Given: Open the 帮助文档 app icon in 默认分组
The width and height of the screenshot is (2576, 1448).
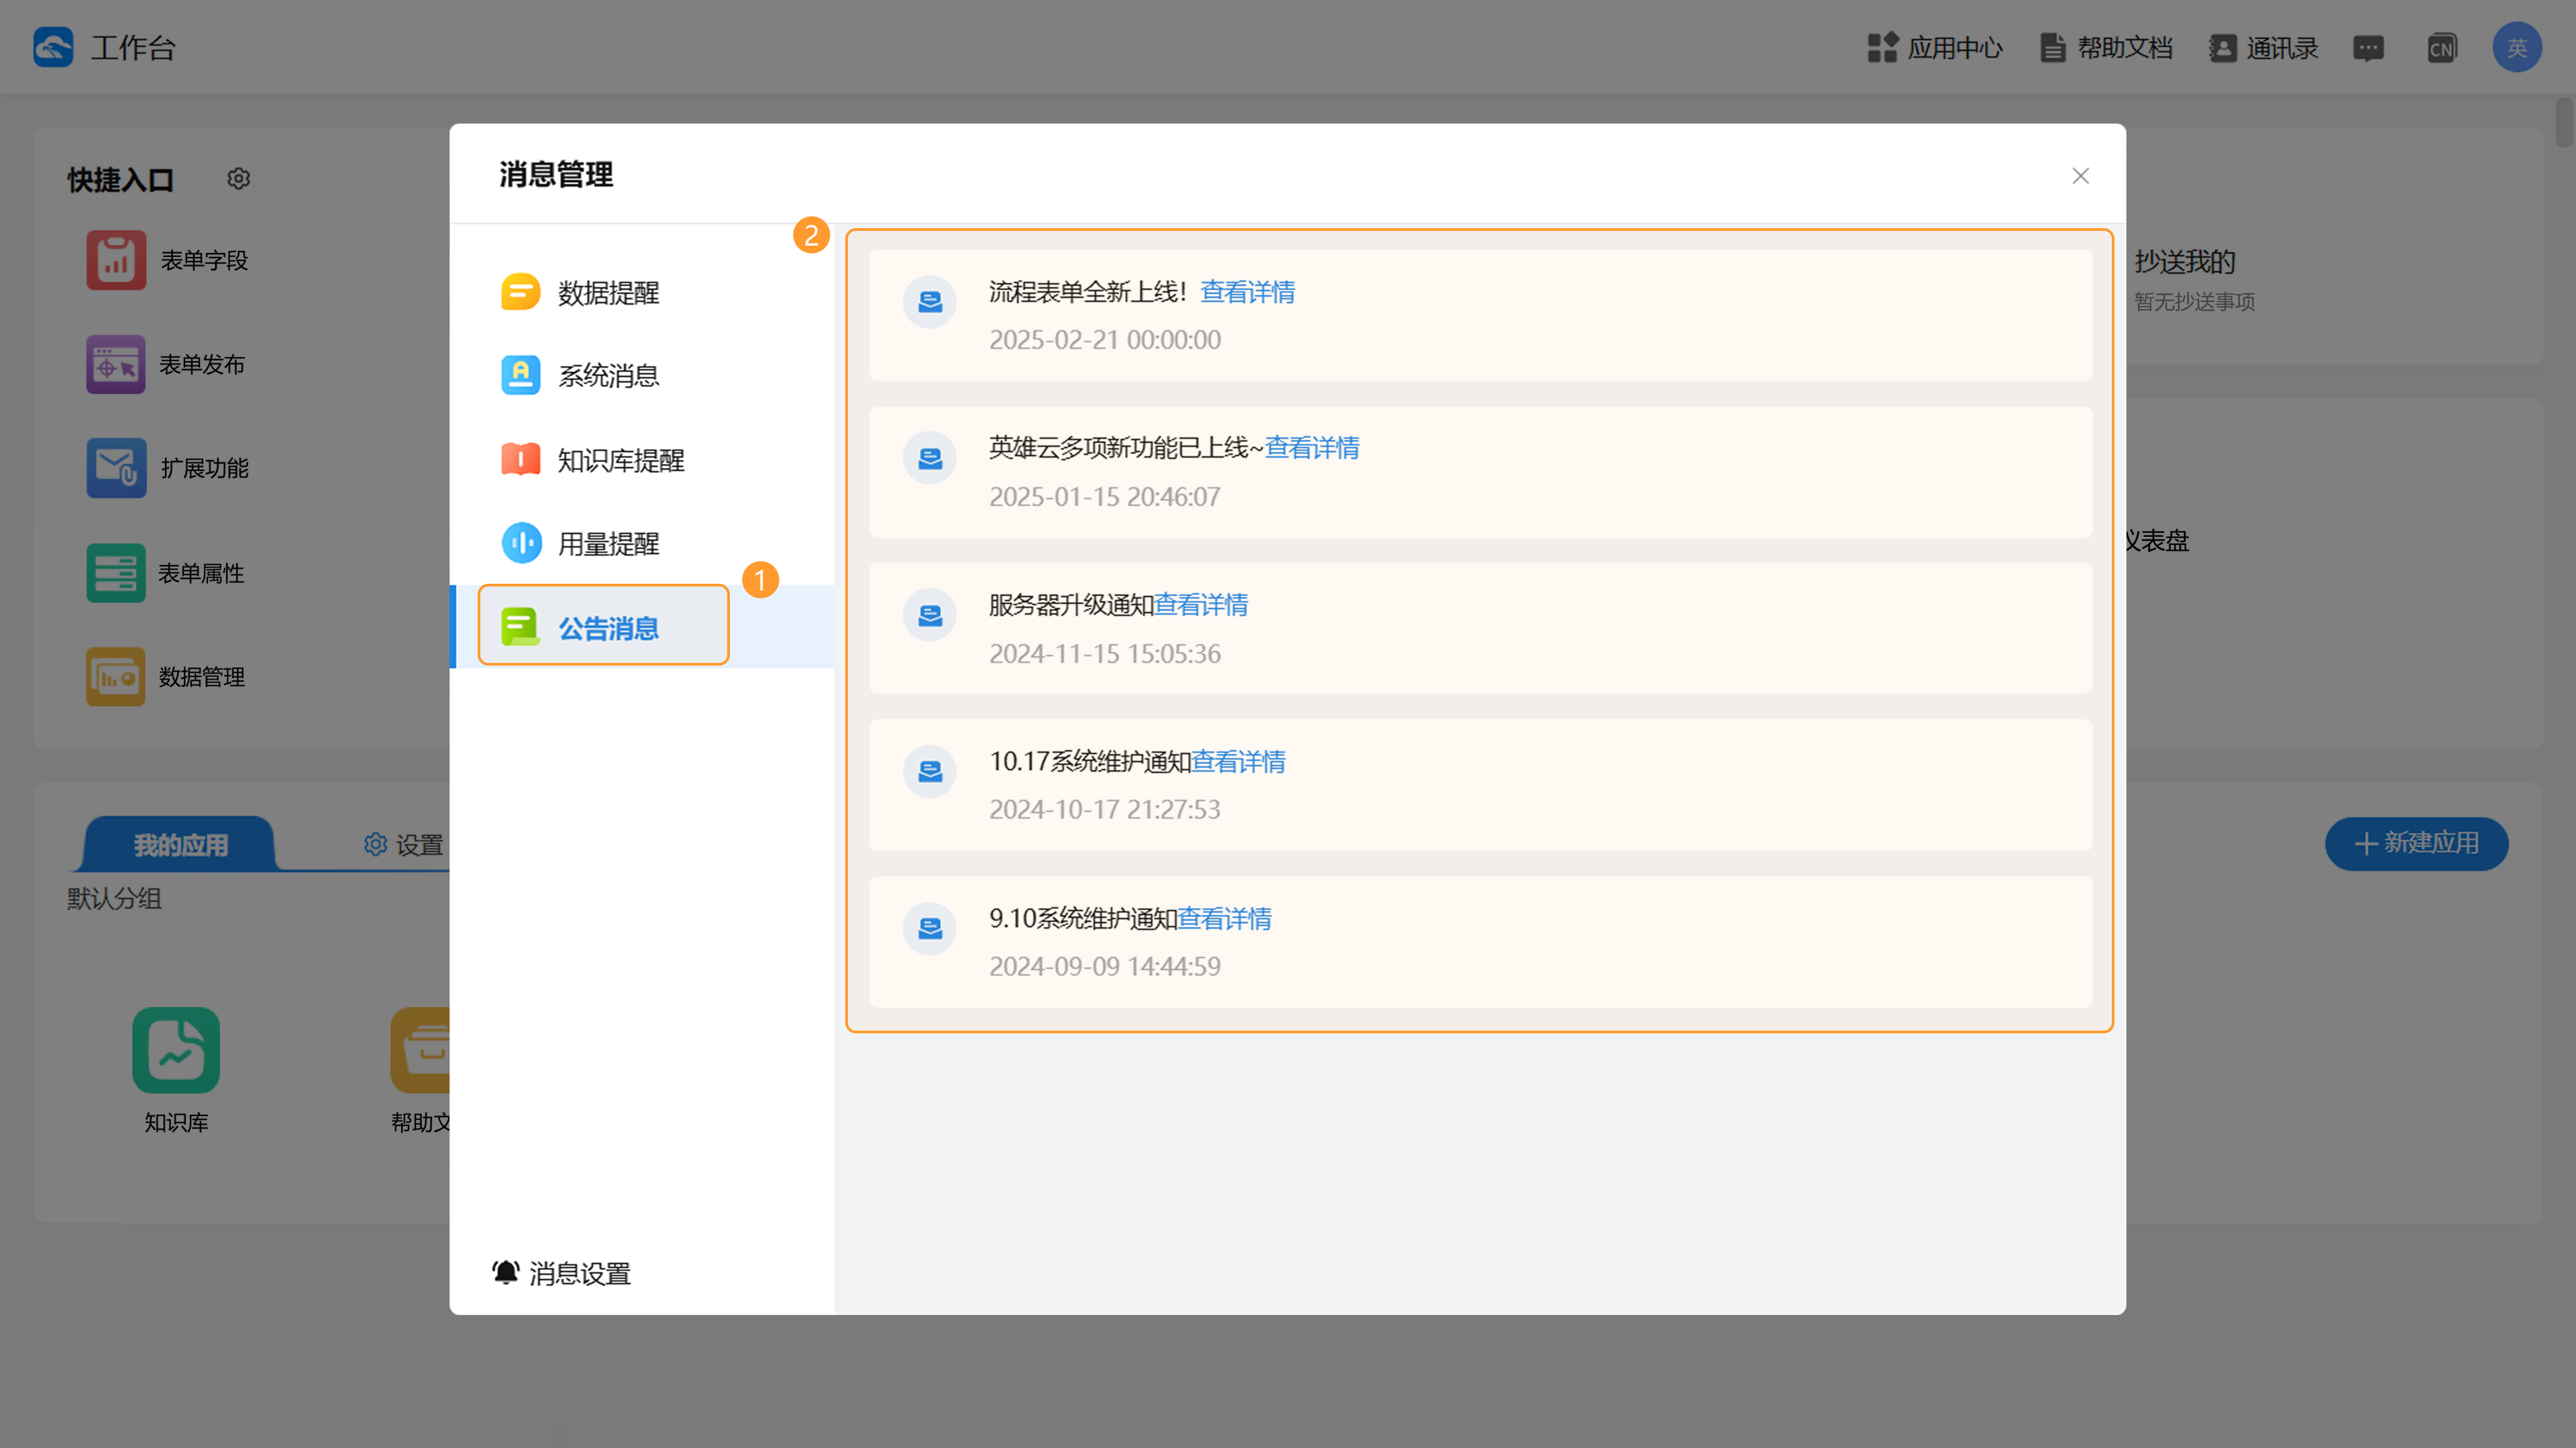Looking at the screenshot, I should 420,1050.
